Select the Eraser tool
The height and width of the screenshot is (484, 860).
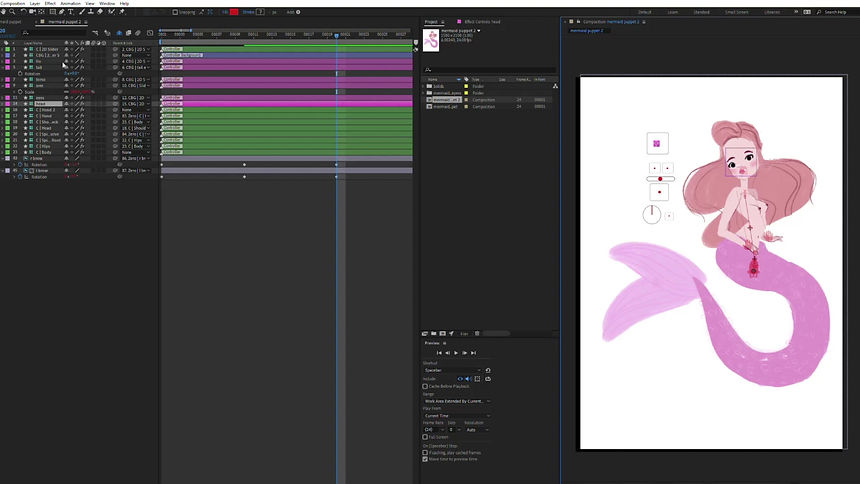(x=100, y=12)
